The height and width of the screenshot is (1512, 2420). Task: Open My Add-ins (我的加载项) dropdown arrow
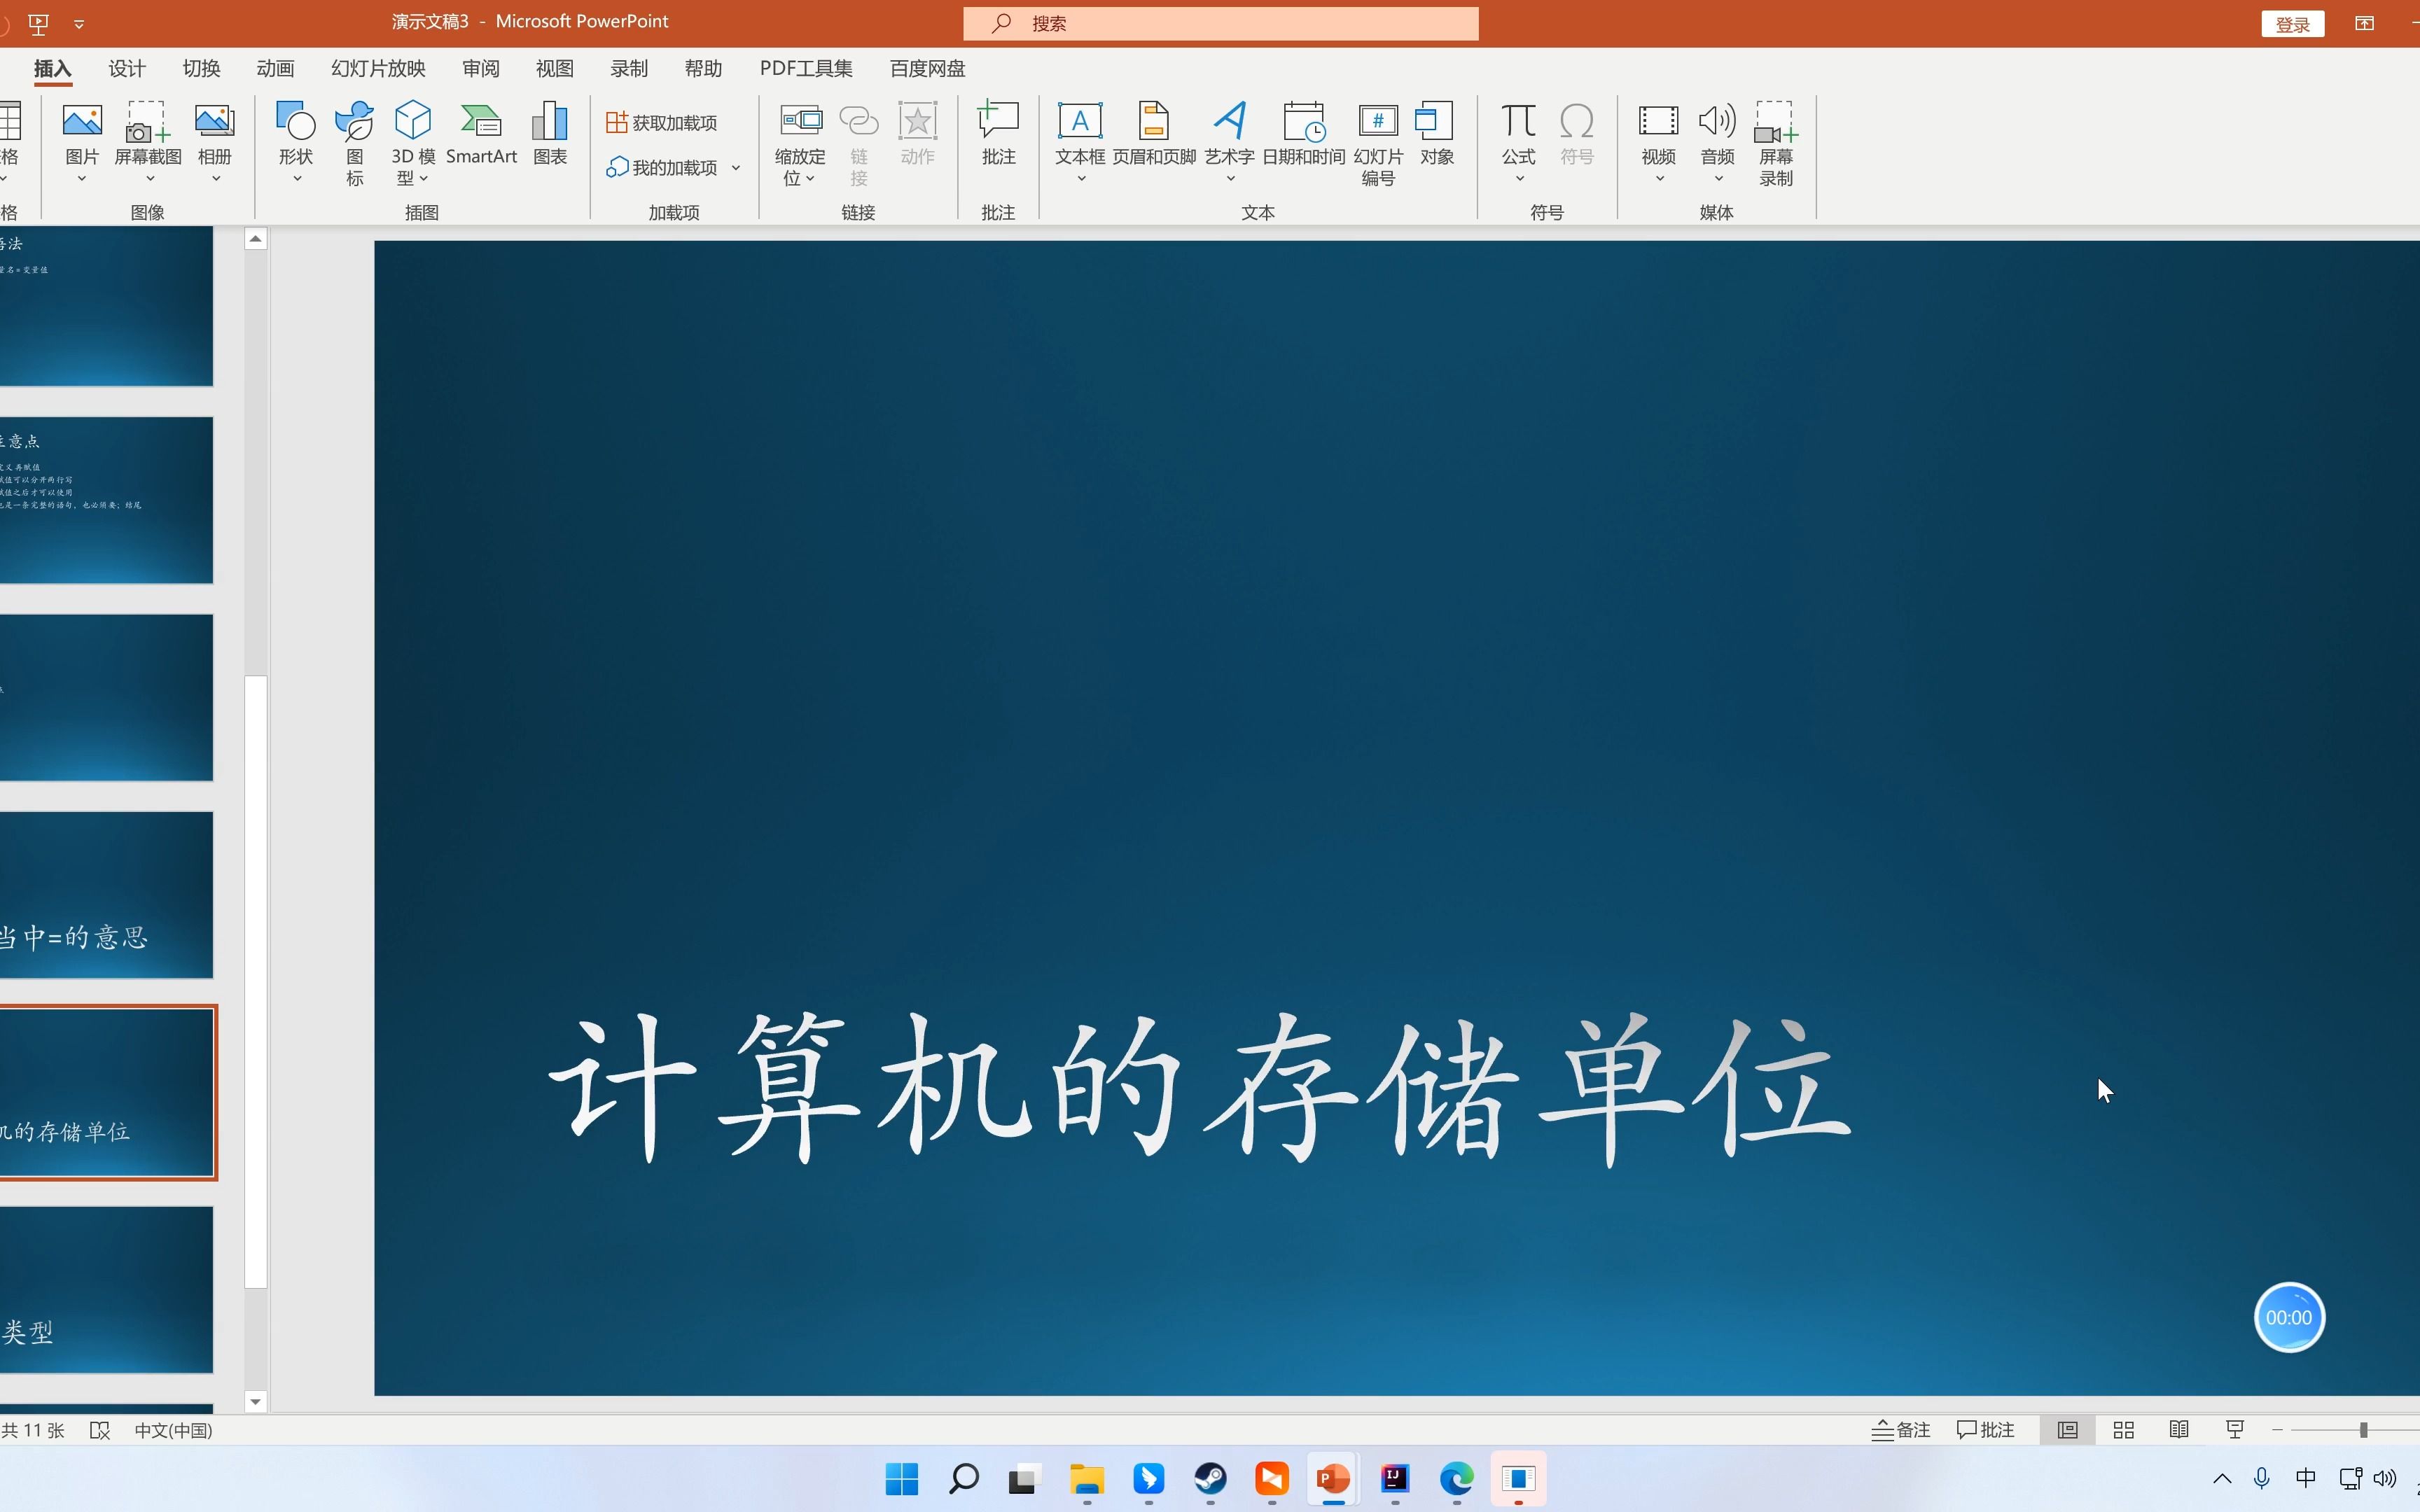pyautogui.click(x=736, y=168)
